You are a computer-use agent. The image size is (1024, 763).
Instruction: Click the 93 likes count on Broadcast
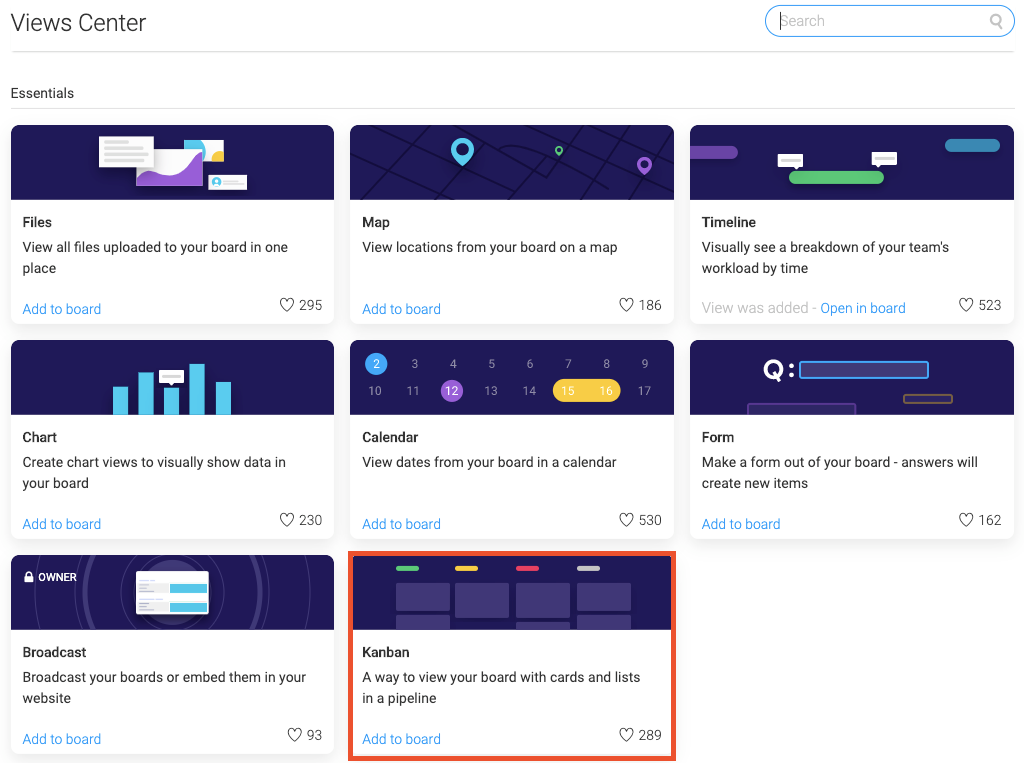pos(315,735)
